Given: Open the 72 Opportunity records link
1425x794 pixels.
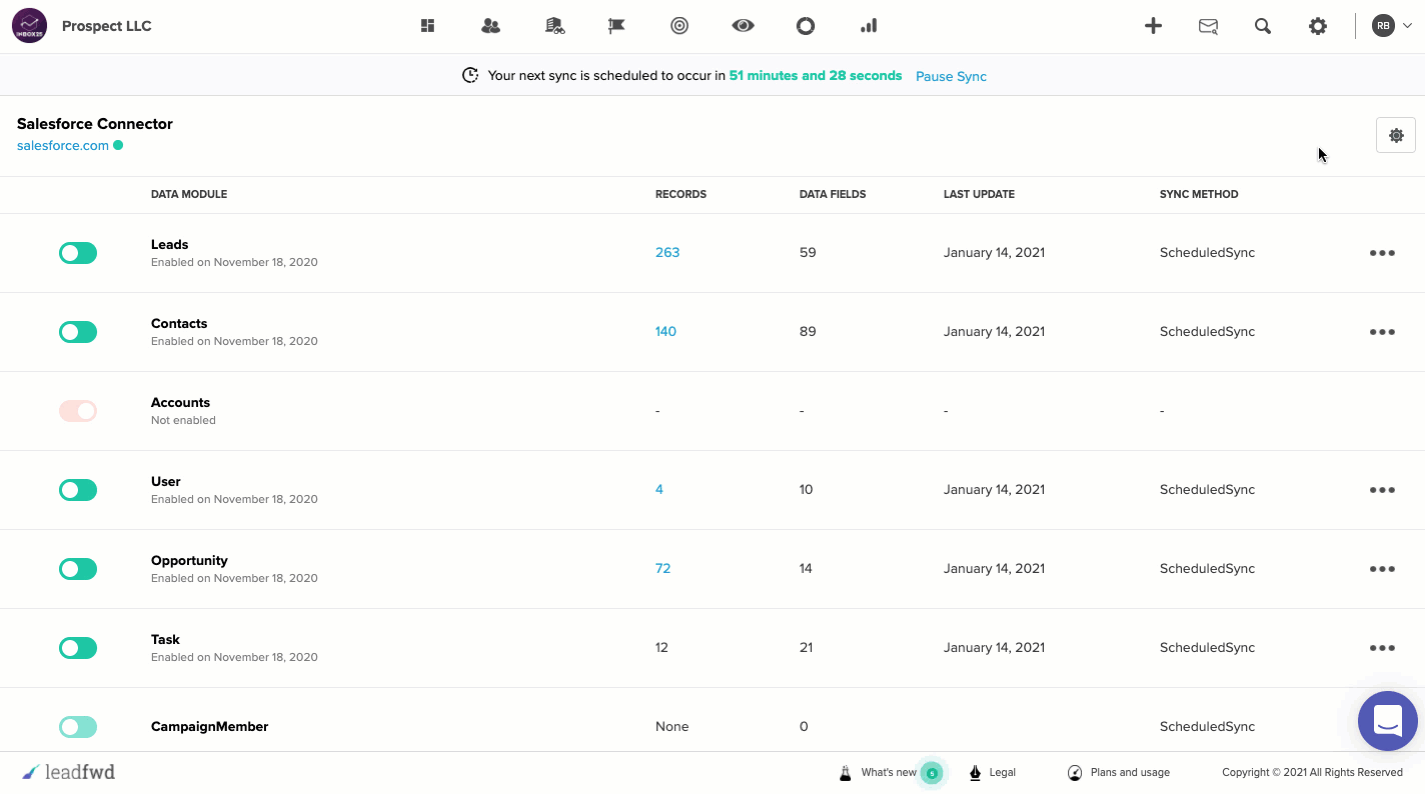Looking at the screenshot, I should pos(663,568).
